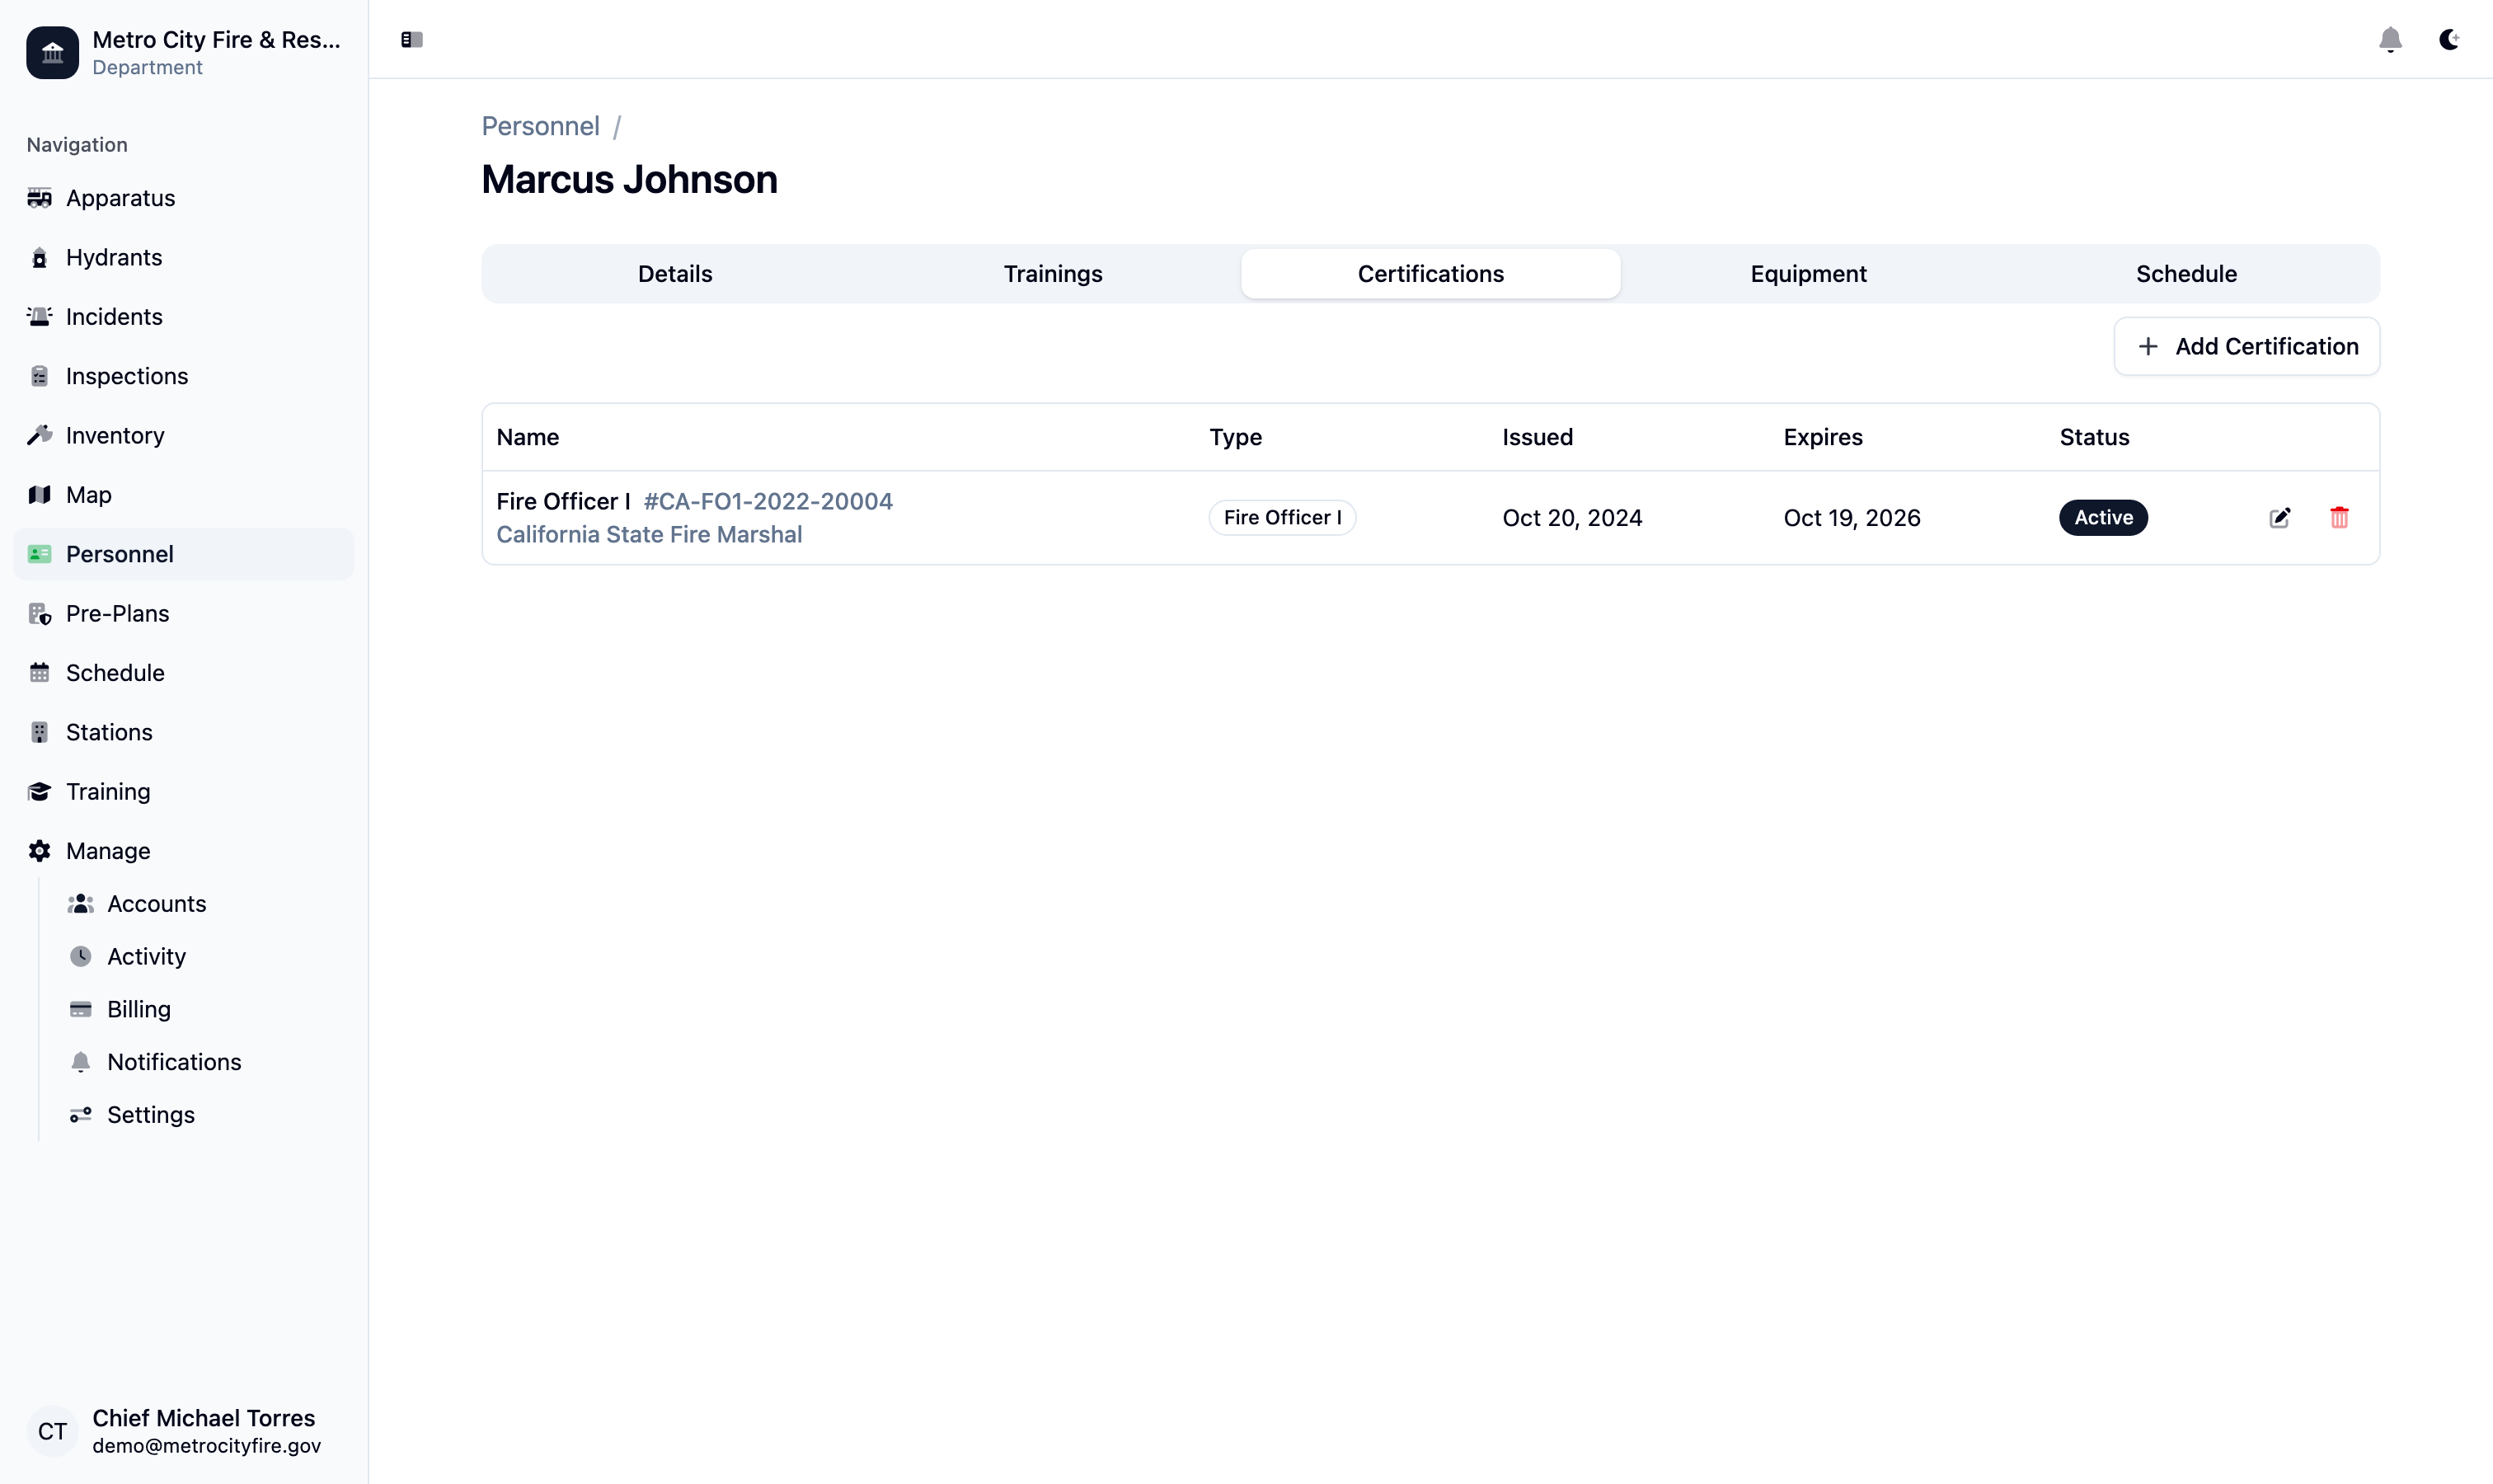
Task: Open the Schedule tab for Marcus Johnson
Action: [x=2186, y=274]
